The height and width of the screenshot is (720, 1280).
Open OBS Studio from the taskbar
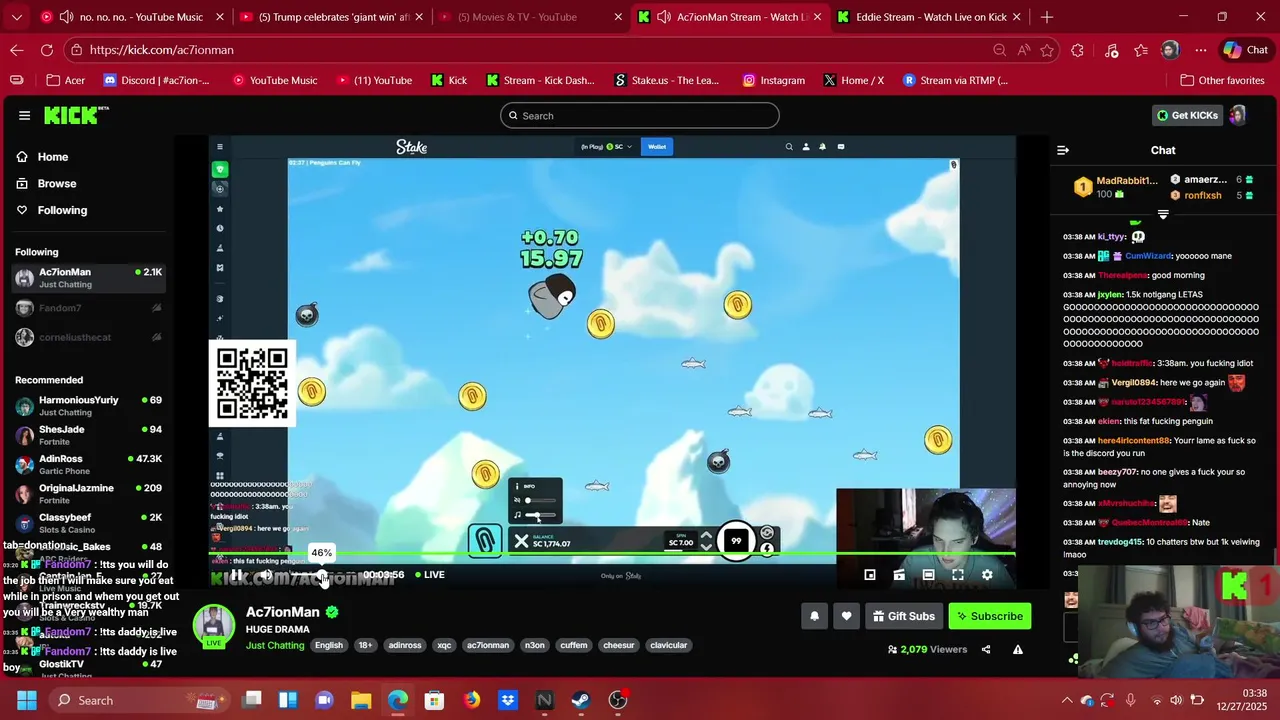pos(618,700)
